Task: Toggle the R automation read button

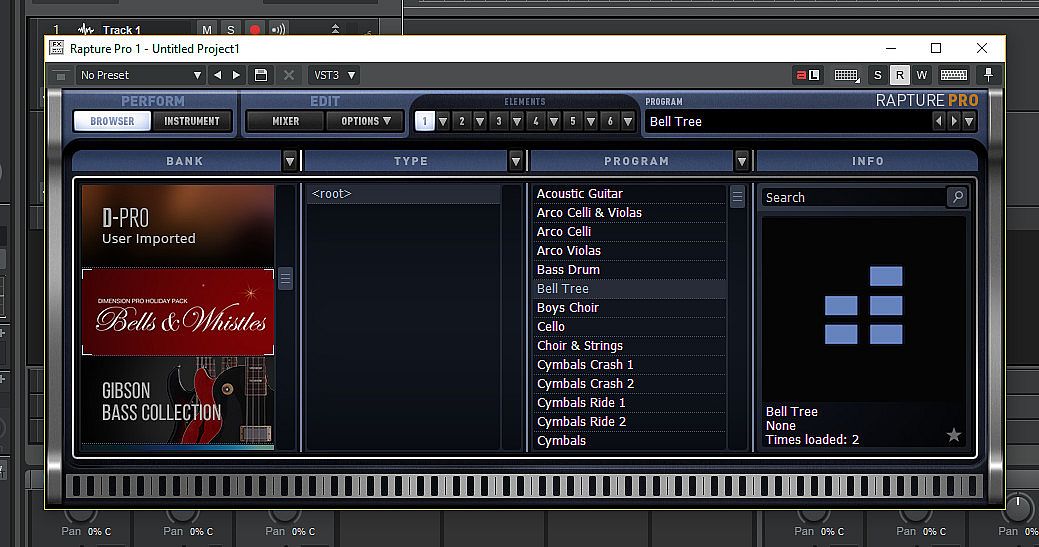Action: (x=899, y=75)
